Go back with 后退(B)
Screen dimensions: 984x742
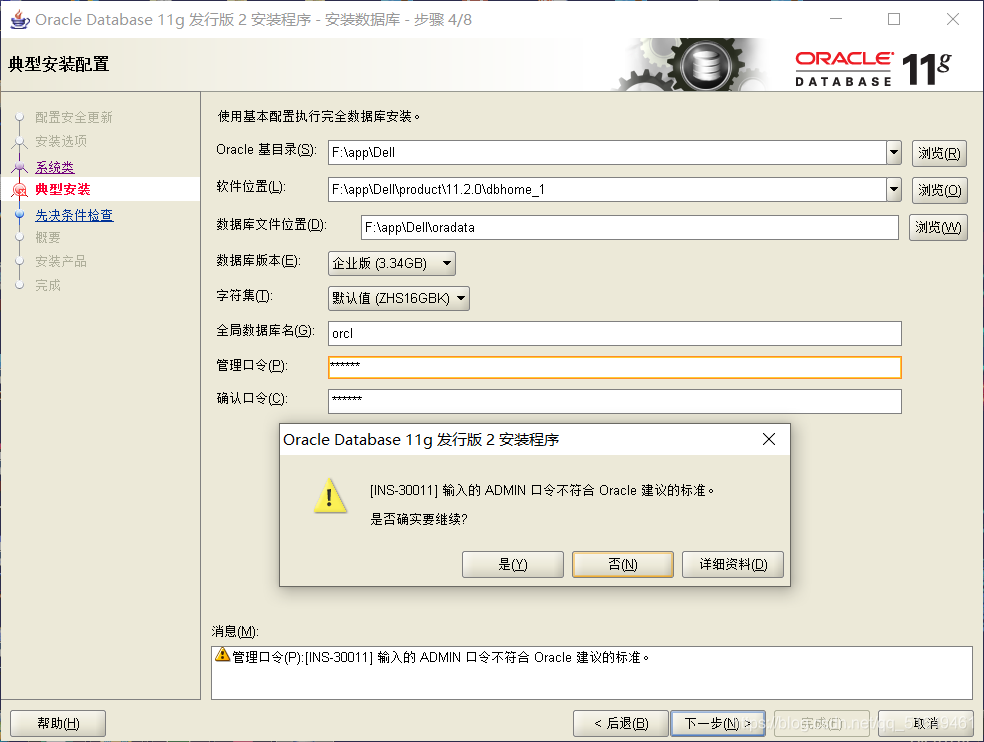[621, 723]
